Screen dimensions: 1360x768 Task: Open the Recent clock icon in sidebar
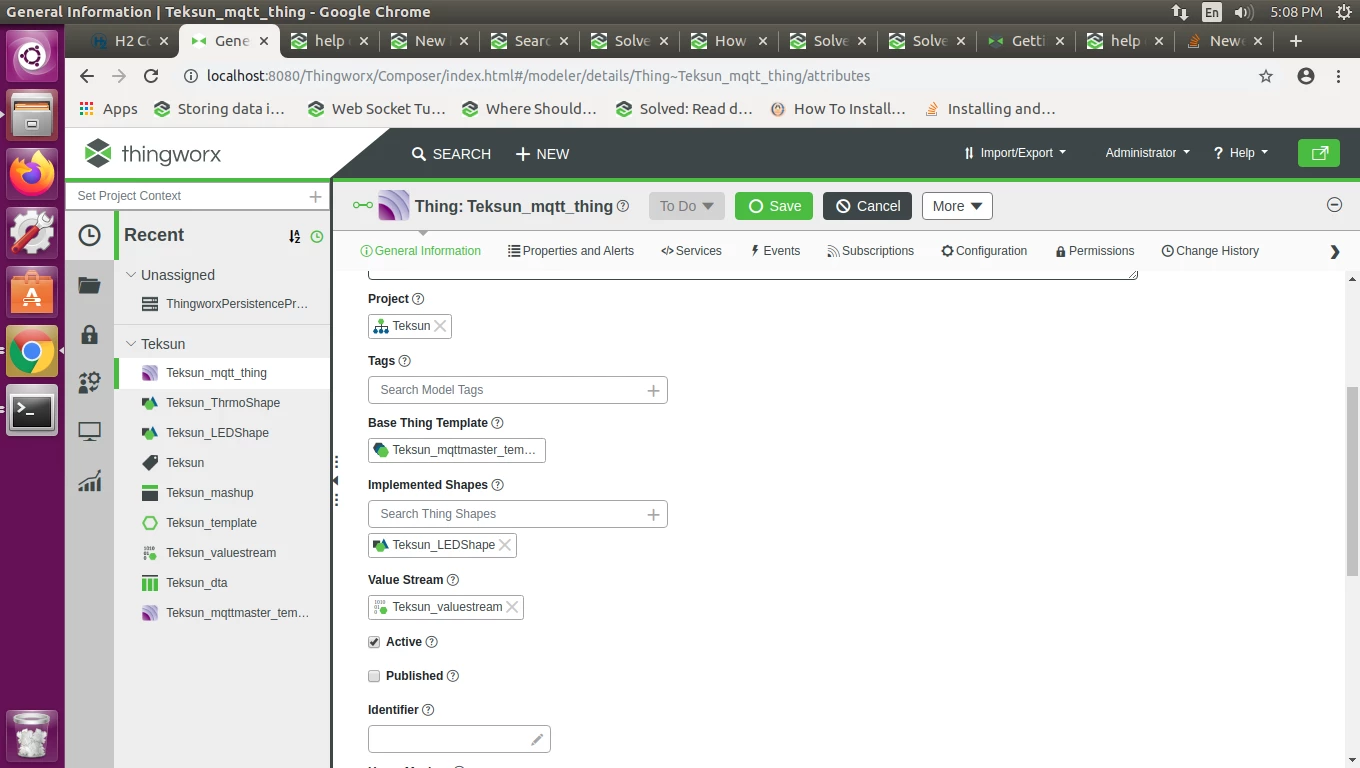pos(90,236)
